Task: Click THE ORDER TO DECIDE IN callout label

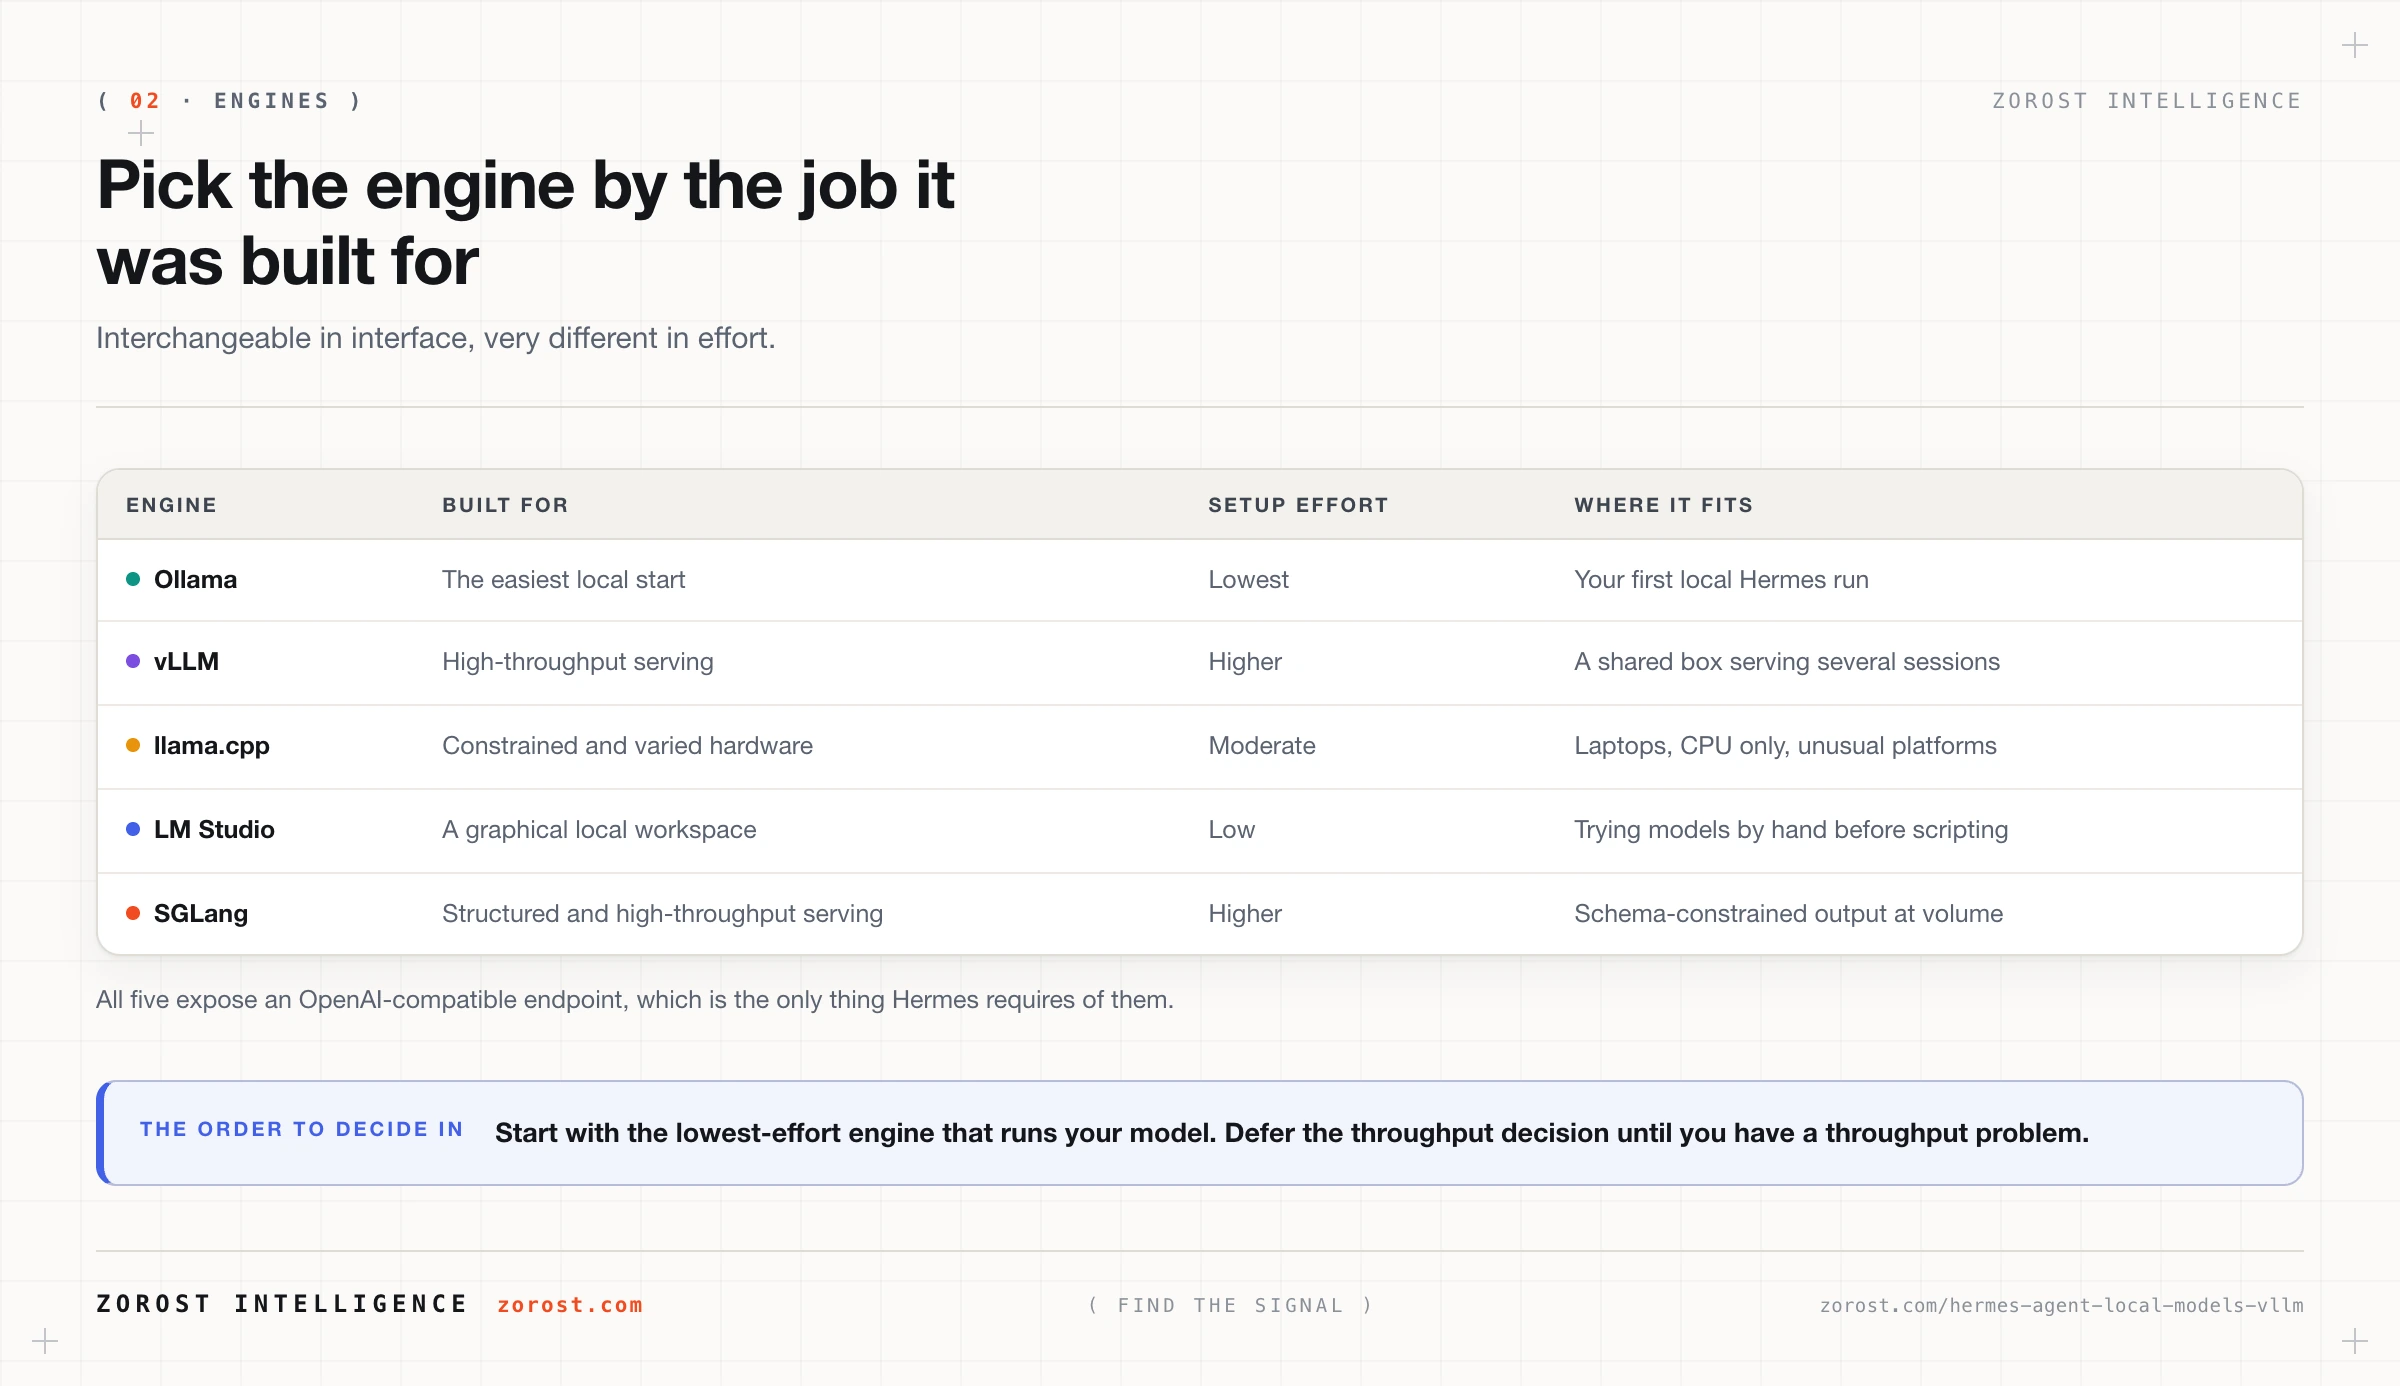Action: (302, 1129)
